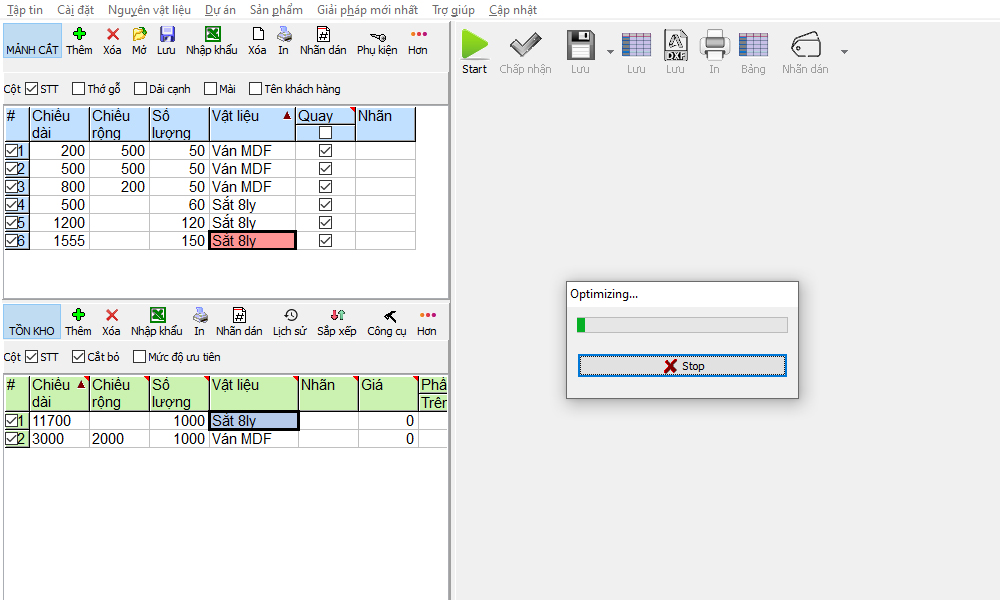Click the green Start optimization icon
Viewport: 1000px width, 600px height.
click(475, 45)
